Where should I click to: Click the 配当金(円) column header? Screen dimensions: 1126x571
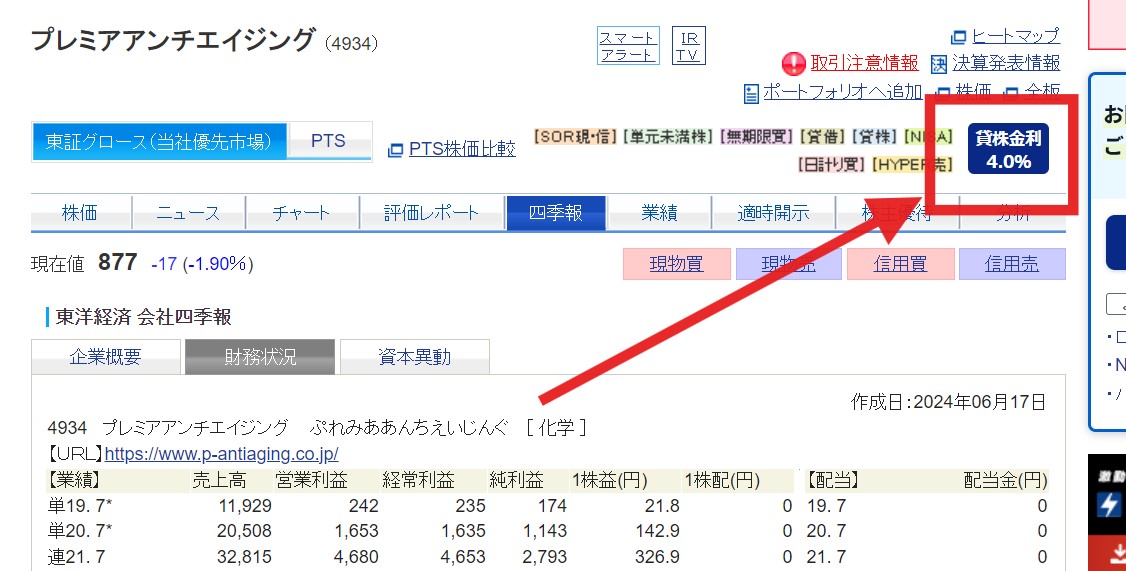click(1005, 480)
